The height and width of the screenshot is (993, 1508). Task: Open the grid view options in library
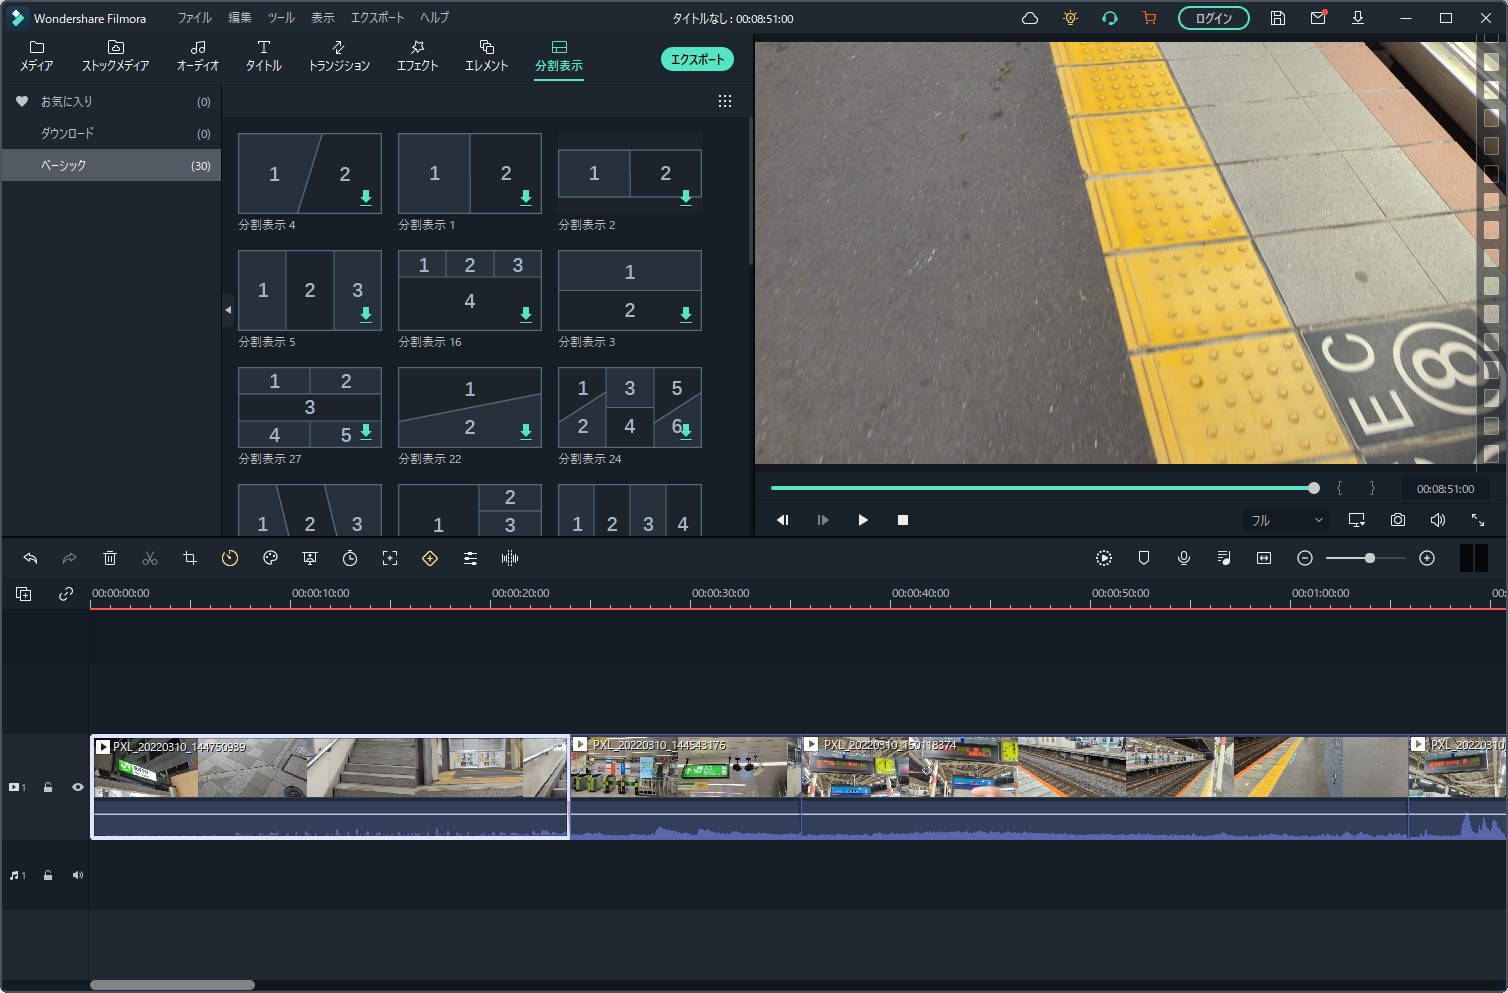coord(725,101)
